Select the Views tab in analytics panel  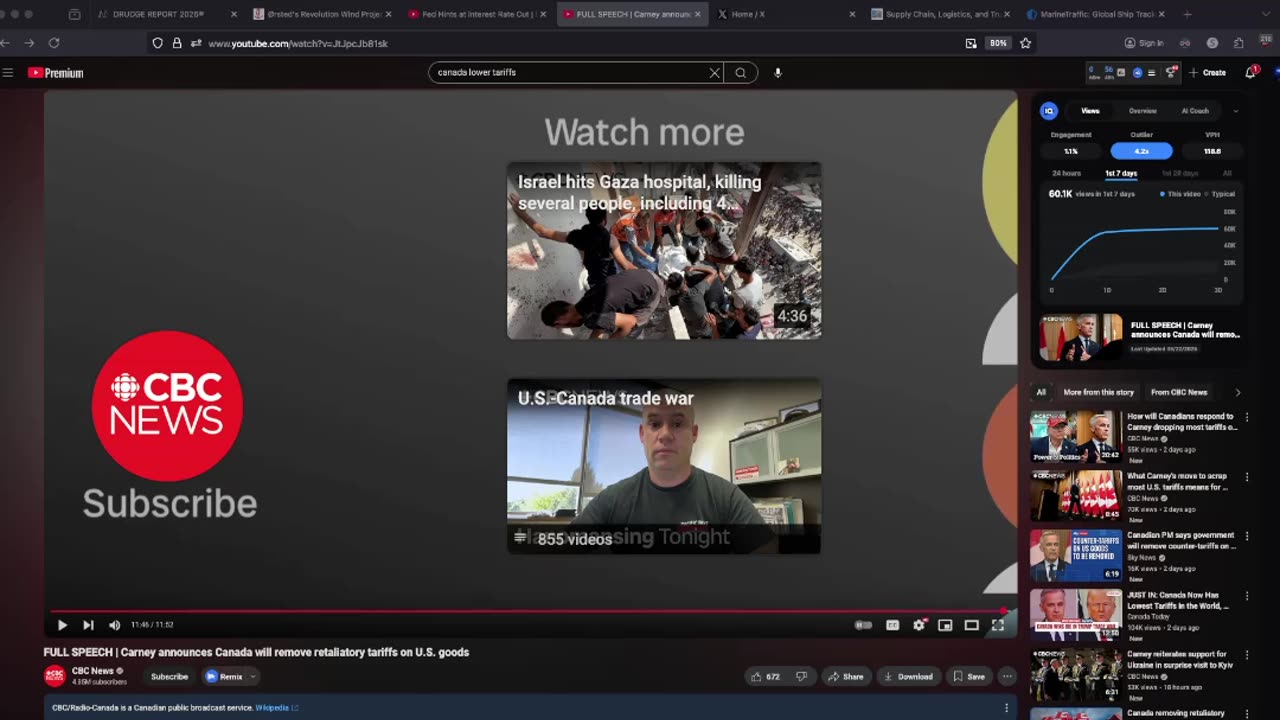(1090, 111)
